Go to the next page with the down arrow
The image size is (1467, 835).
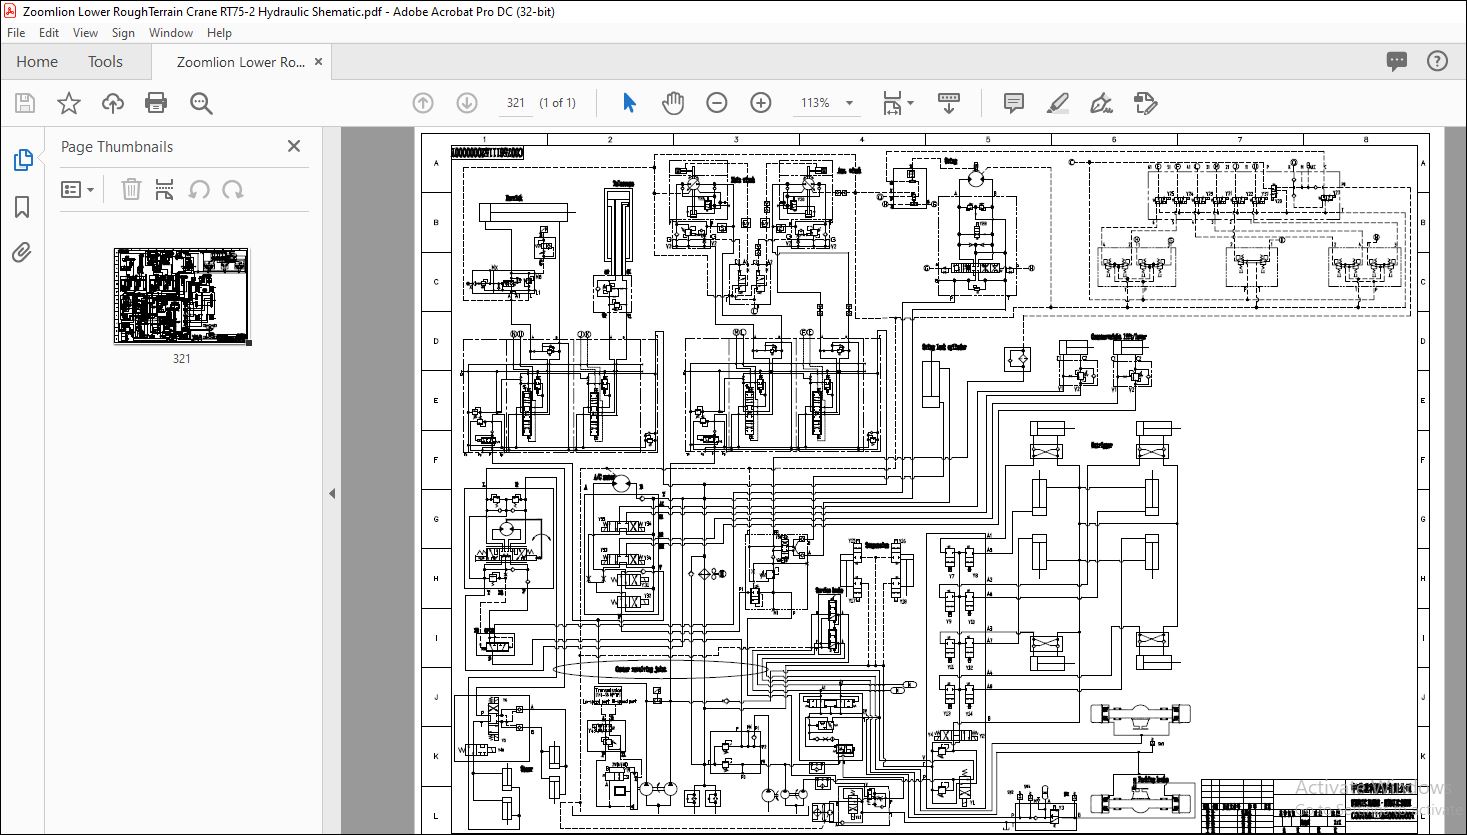[467, 103]
